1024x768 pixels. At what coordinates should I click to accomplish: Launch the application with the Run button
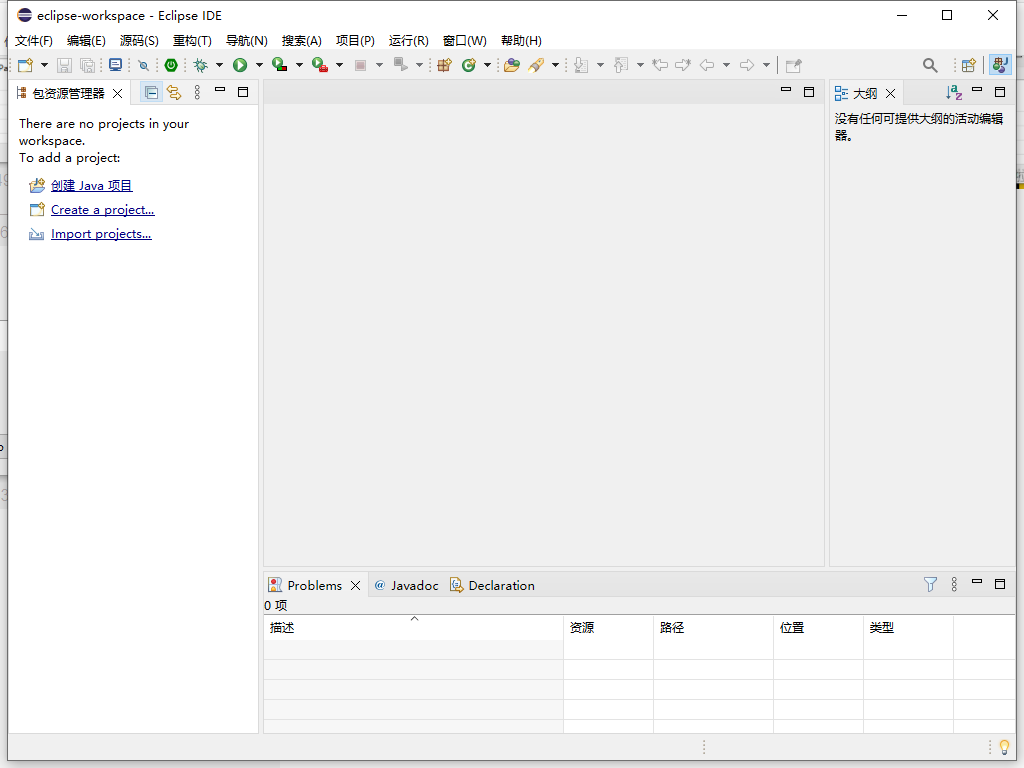[x=241, y=64]
